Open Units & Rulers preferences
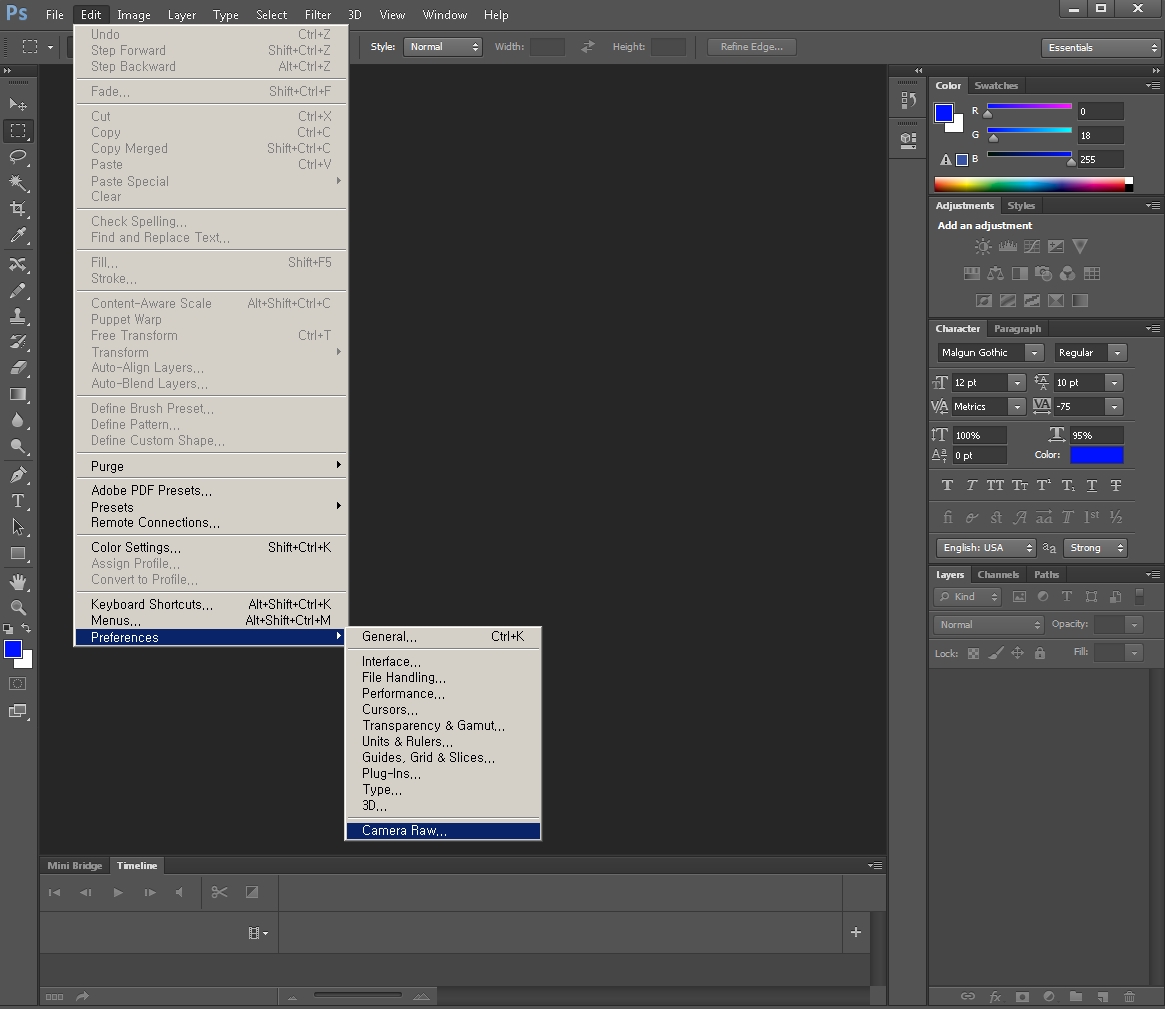 (x=444, y=742)
